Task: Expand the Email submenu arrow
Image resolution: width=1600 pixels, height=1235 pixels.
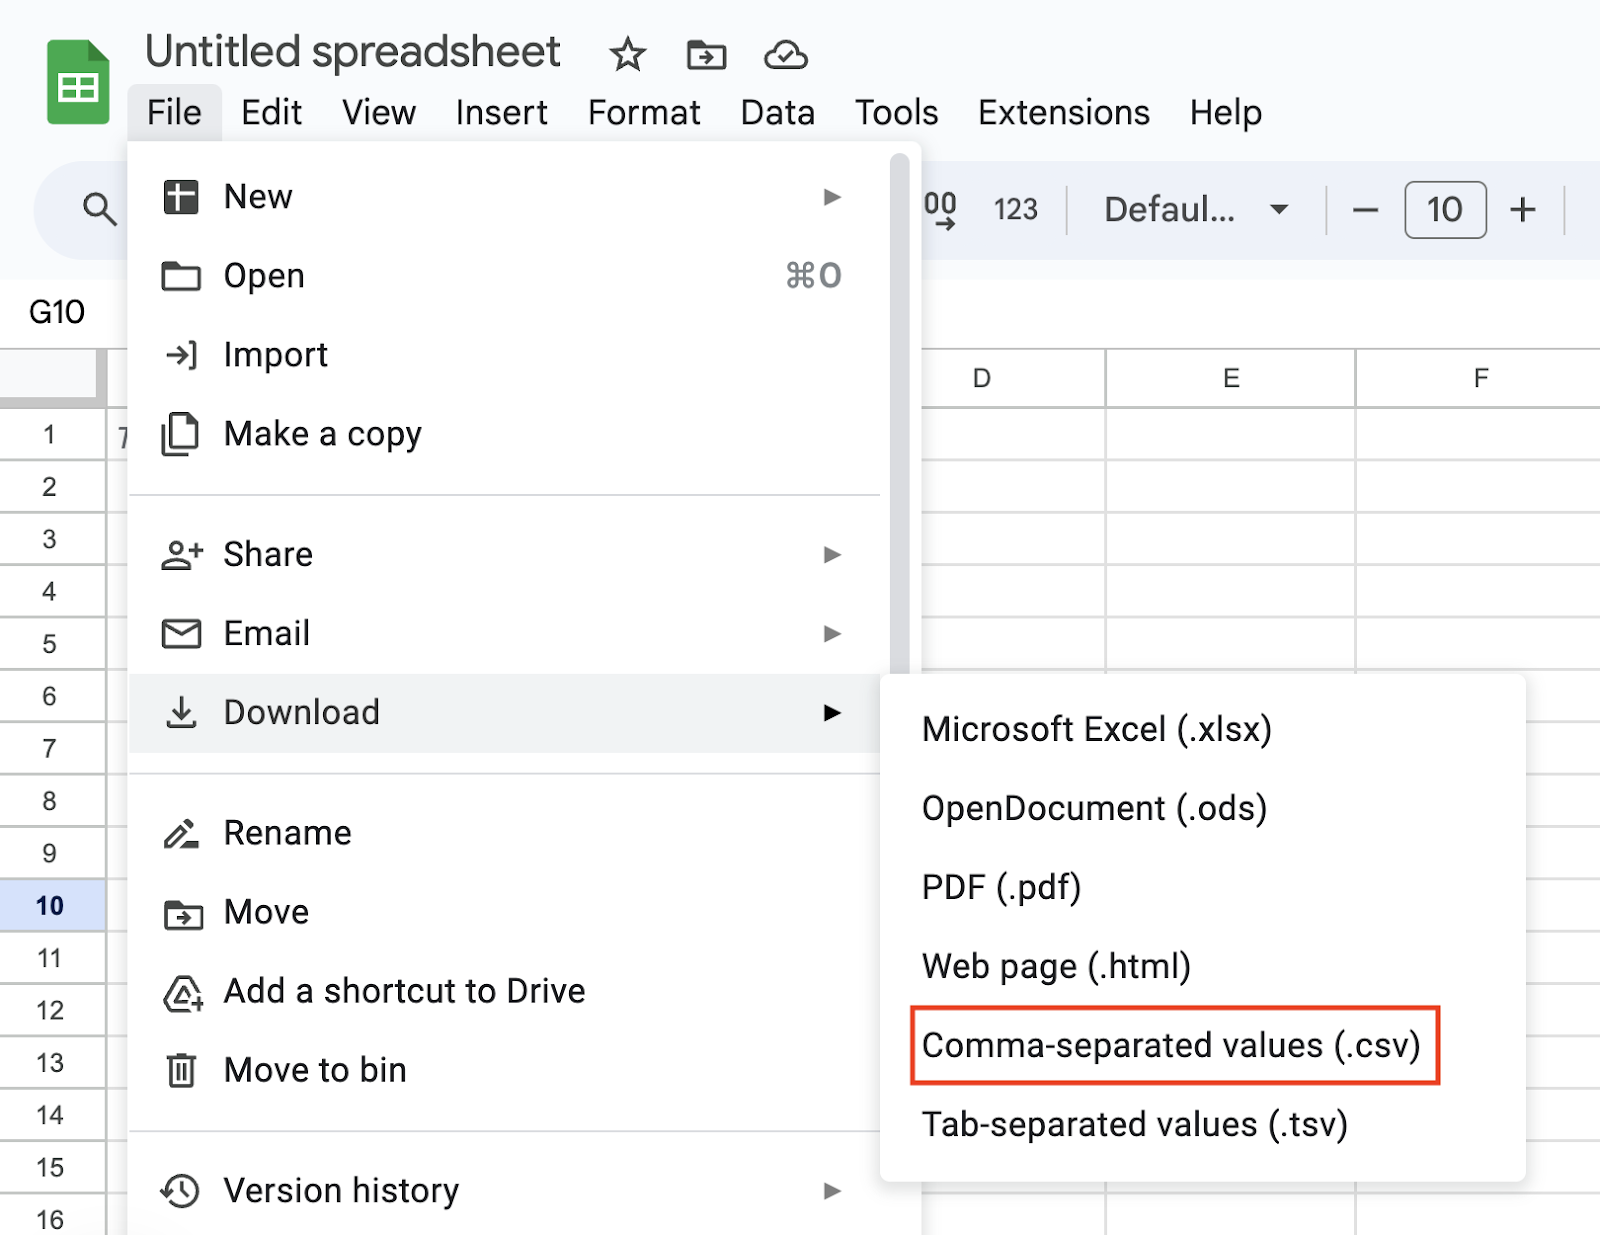Action: tap(831, 633)
